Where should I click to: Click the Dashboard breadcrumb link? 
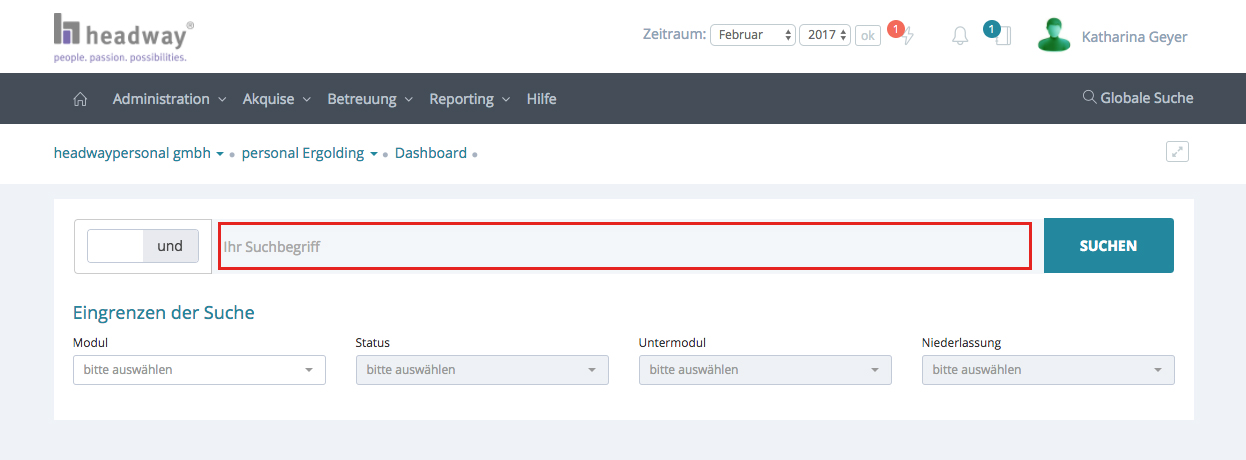[x=430, y=153]
